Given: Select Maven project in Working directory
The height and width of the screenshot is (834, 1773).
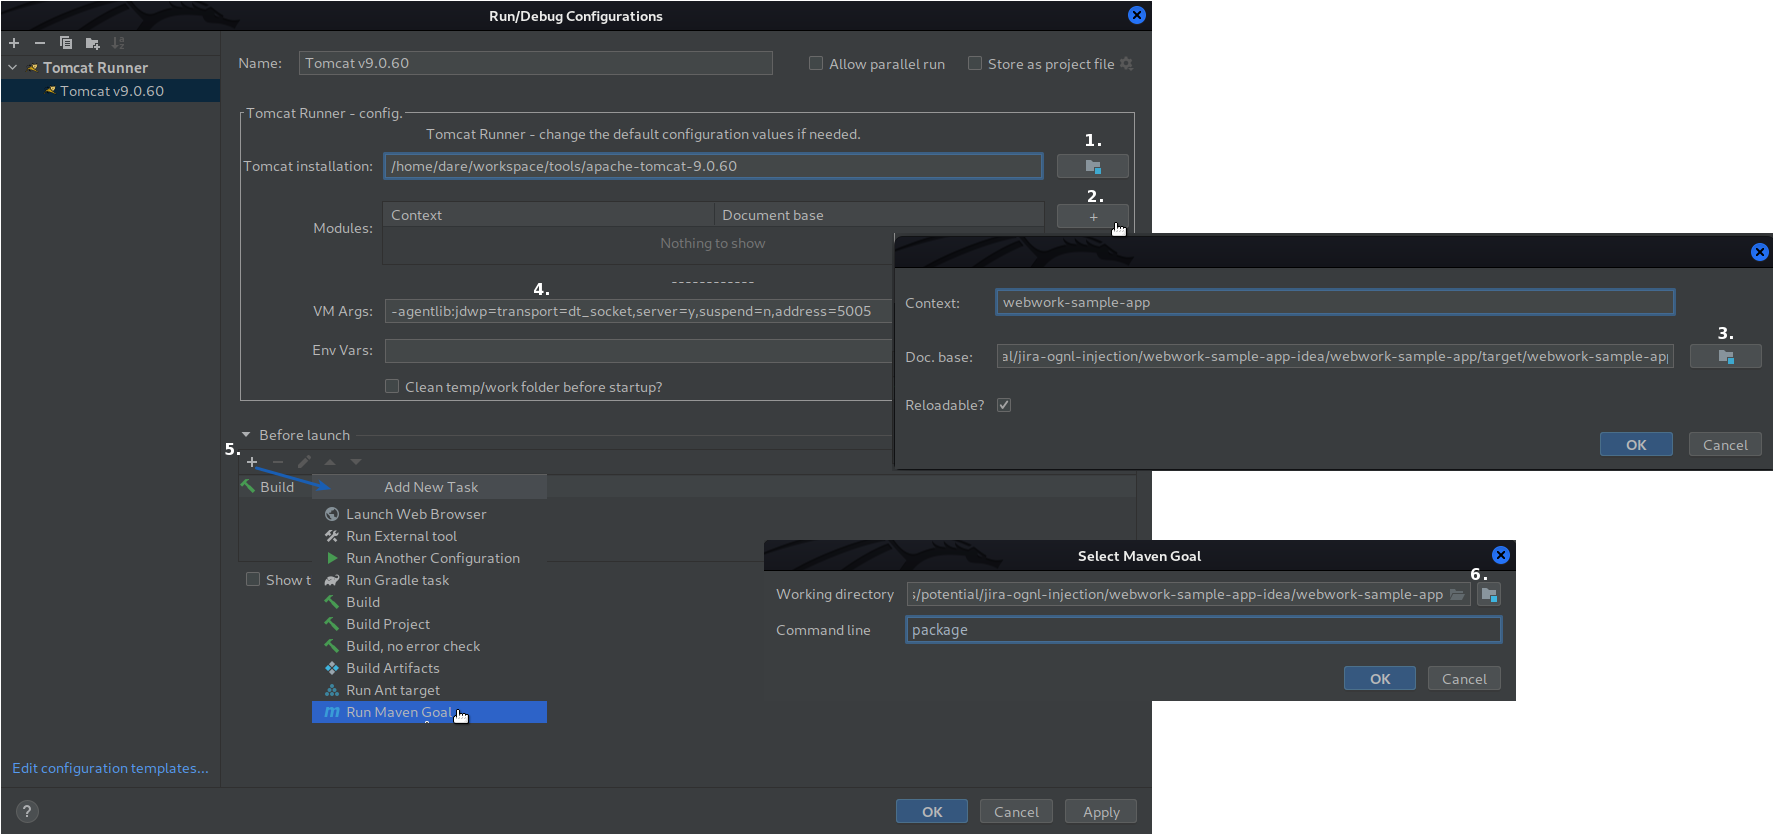Looking at the screenshot, I should click(x=1489, y=594).
